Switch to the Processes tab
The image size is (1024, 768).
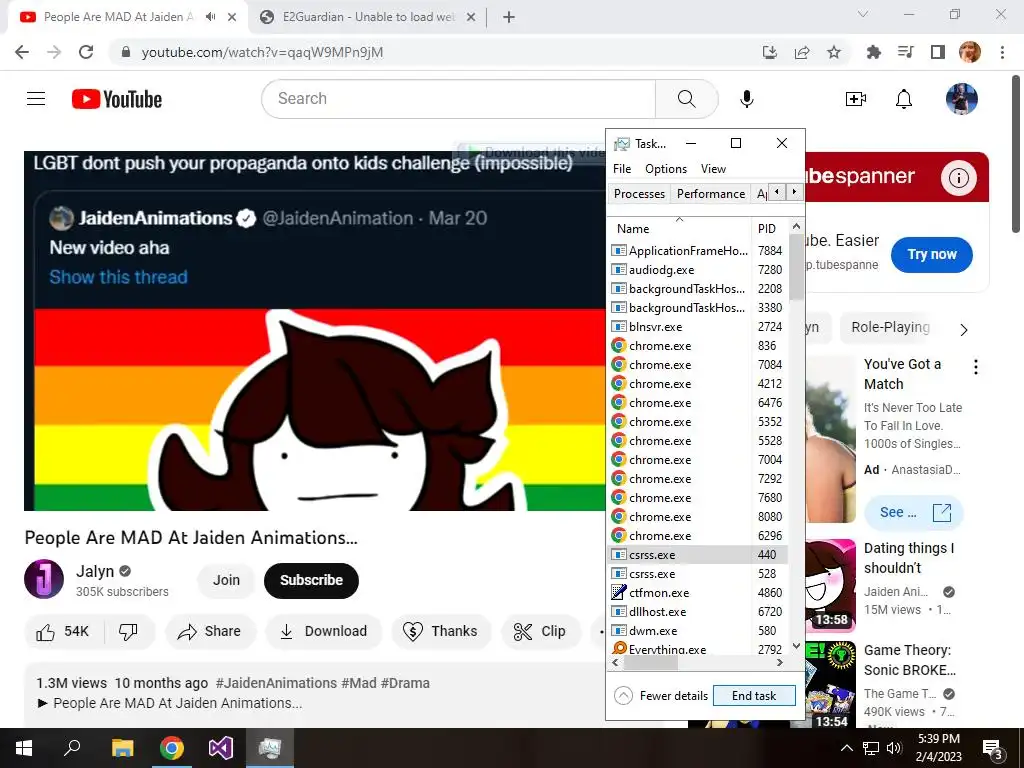pyautogui.click(x=639, y=193)
